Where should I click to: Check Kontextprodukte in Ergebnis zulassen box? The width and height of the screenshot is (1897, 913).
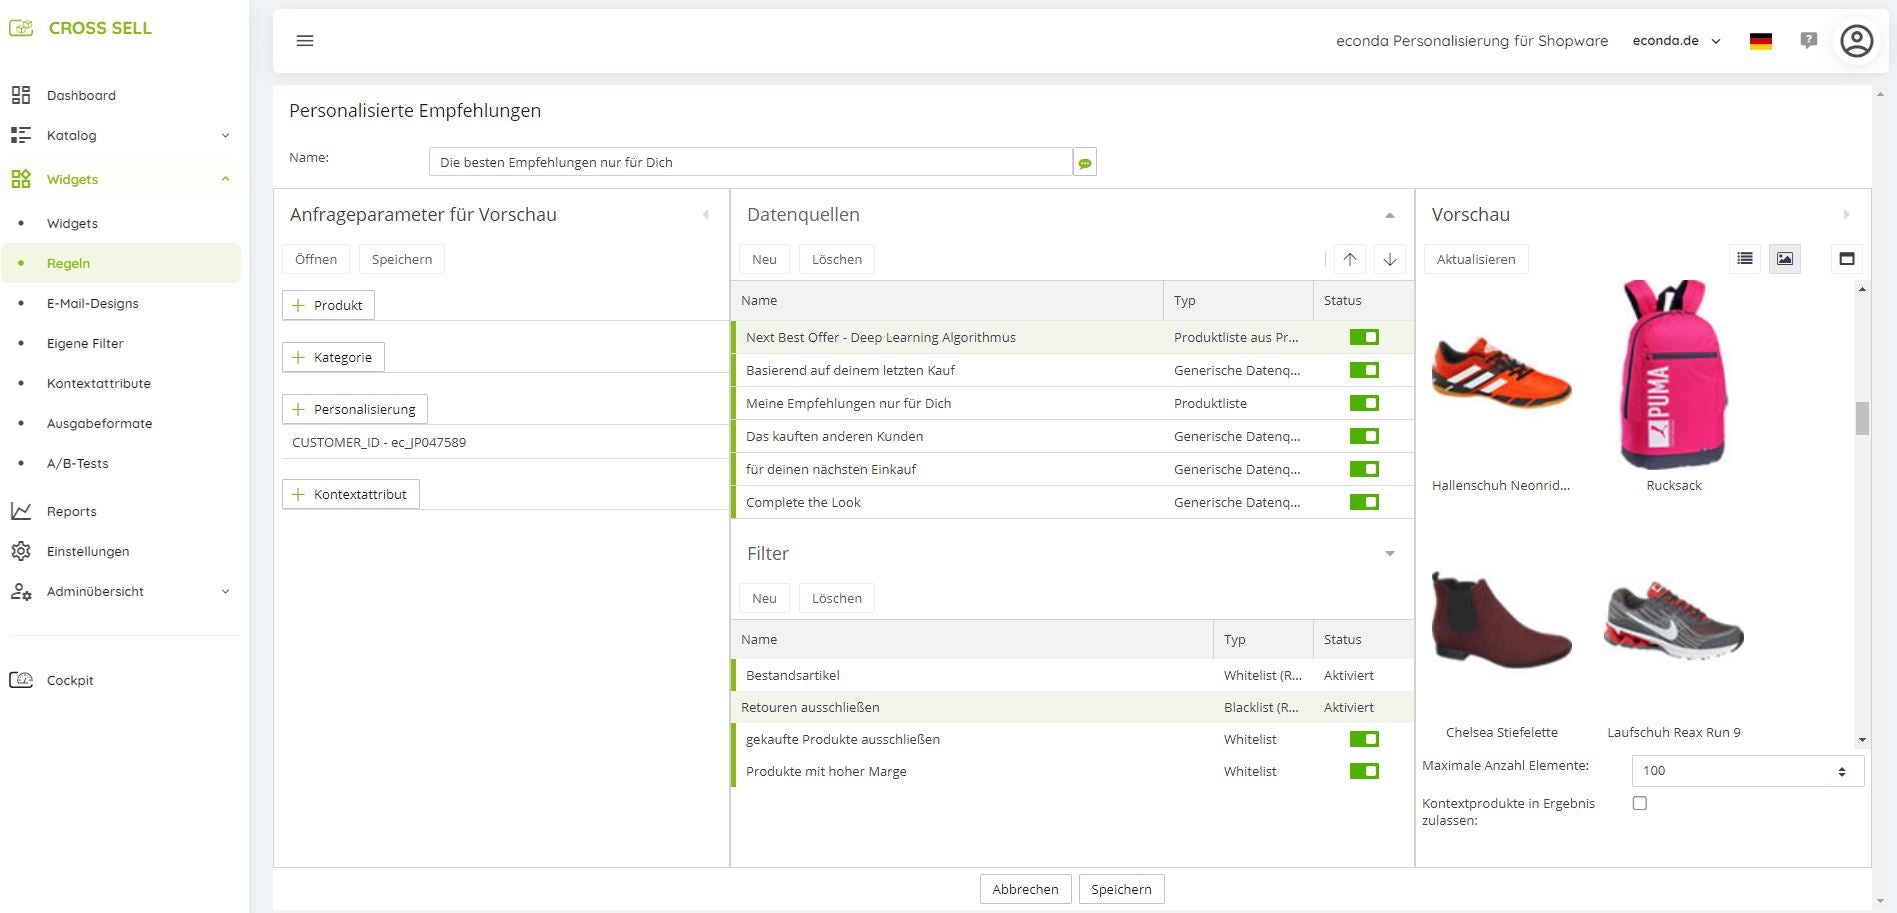point(1640,803)
